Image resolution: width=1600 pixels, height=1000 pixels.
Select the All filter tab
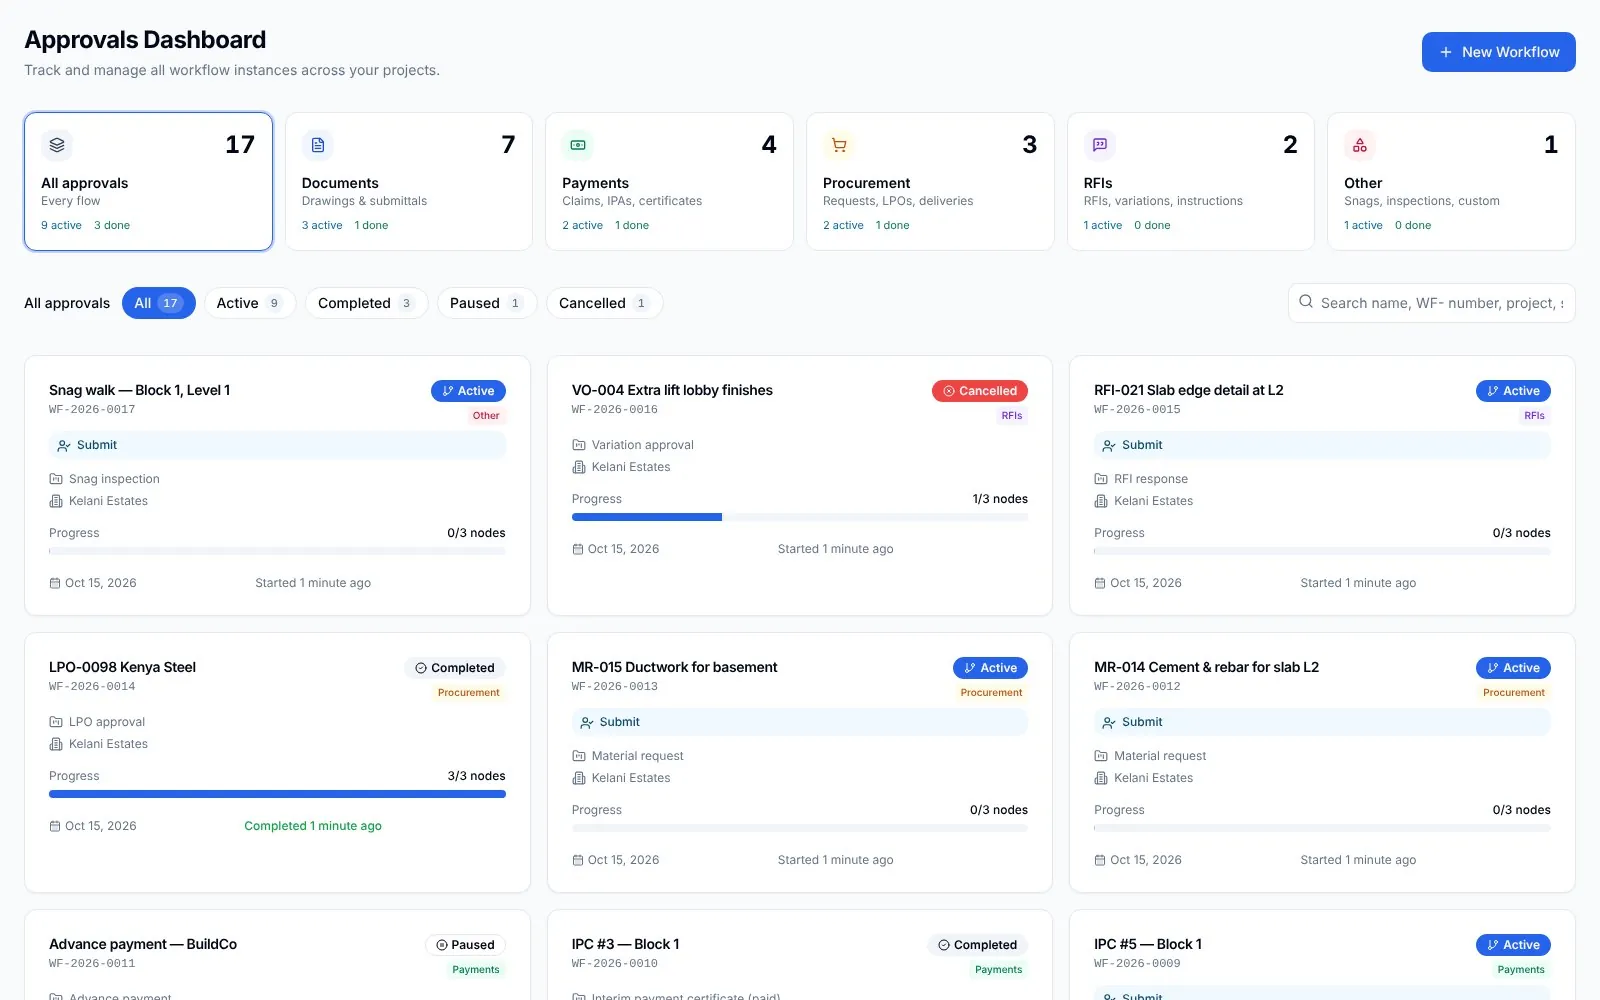(159, 303)
